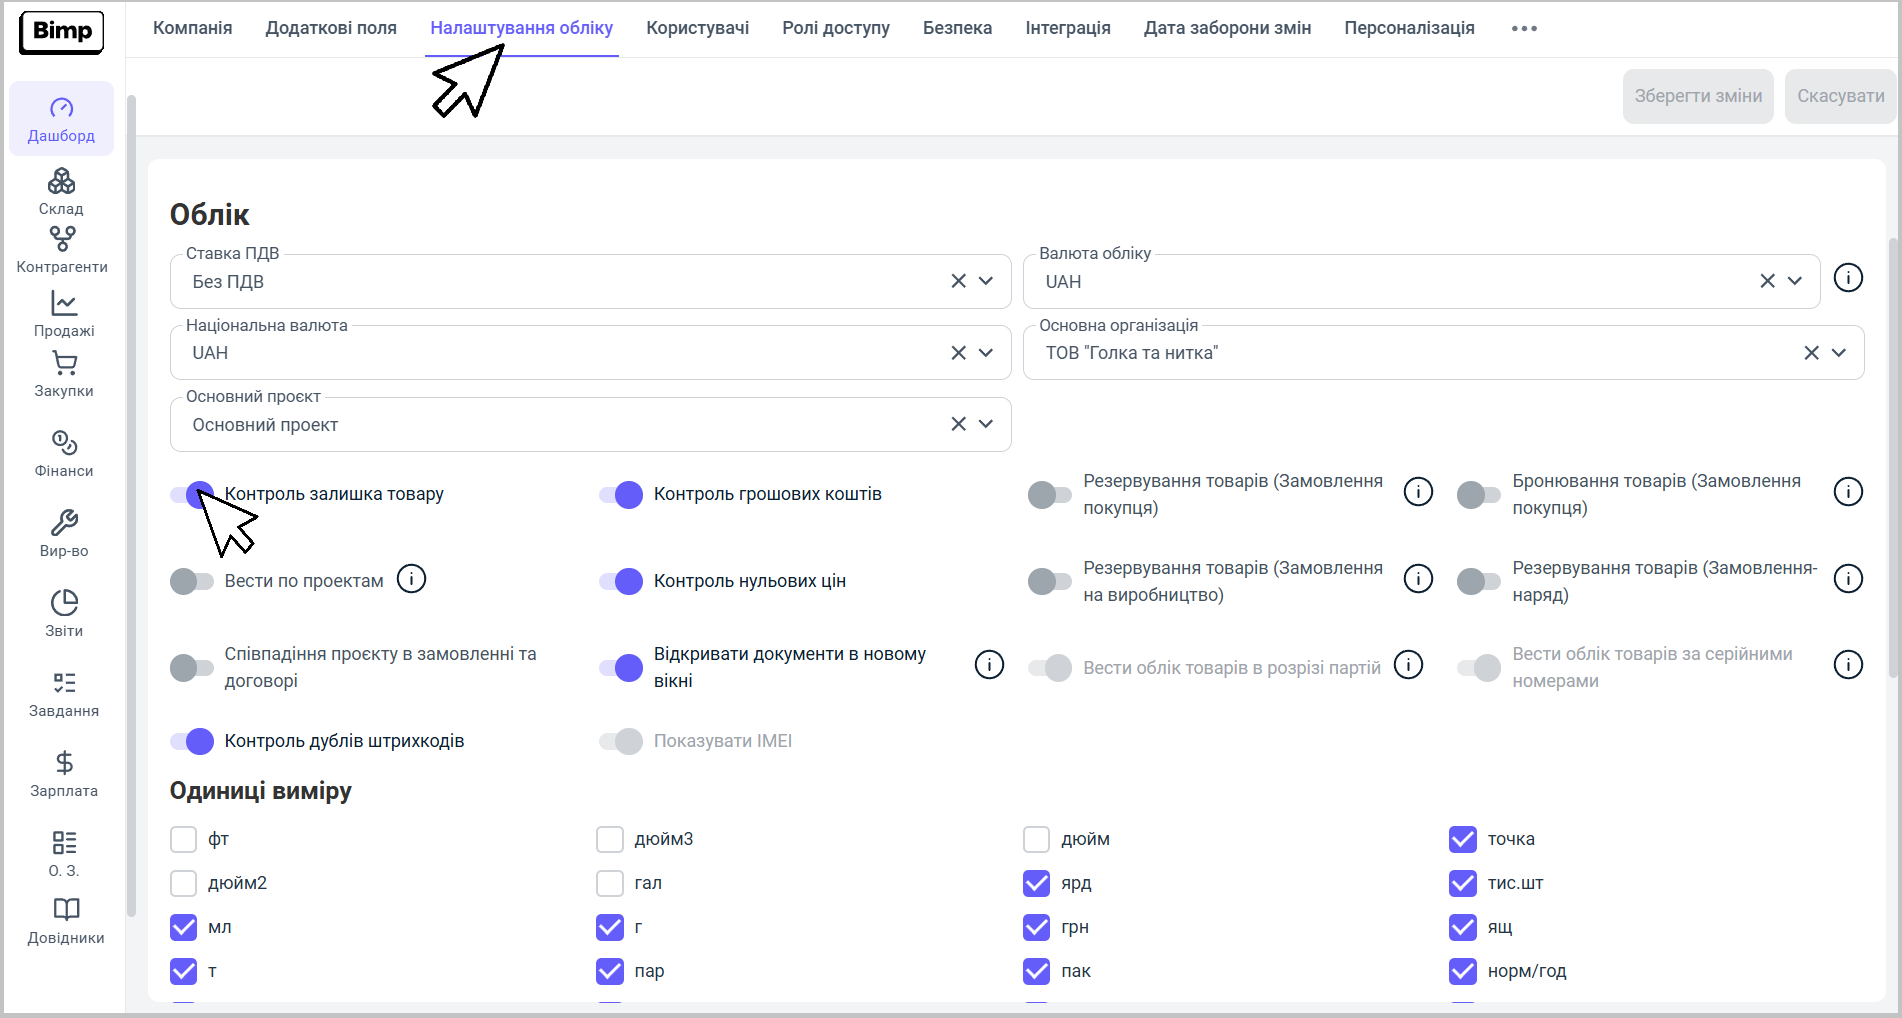Check the дюйм3 unit checkbox
1902x1018 pixels.
[610, 839]
